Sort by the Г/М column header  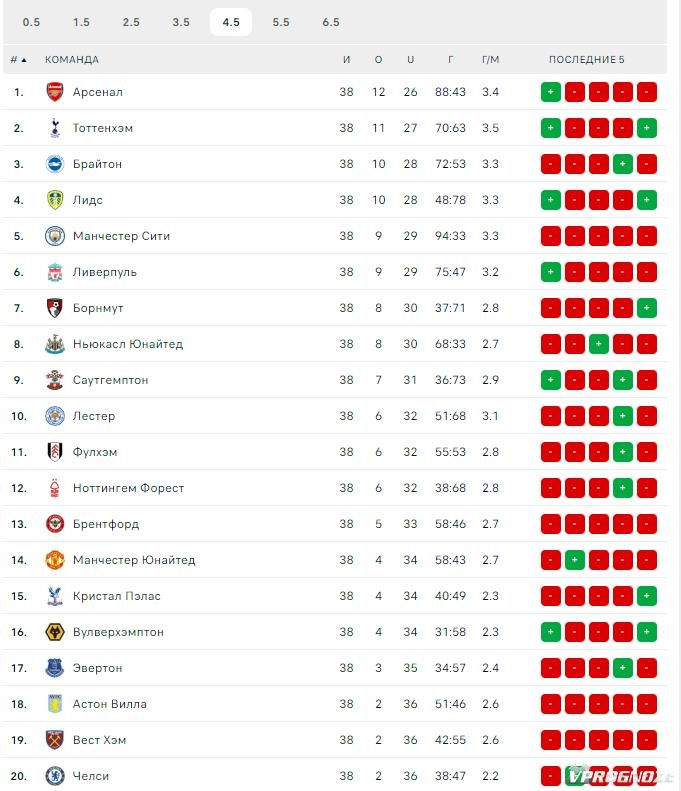490,60
